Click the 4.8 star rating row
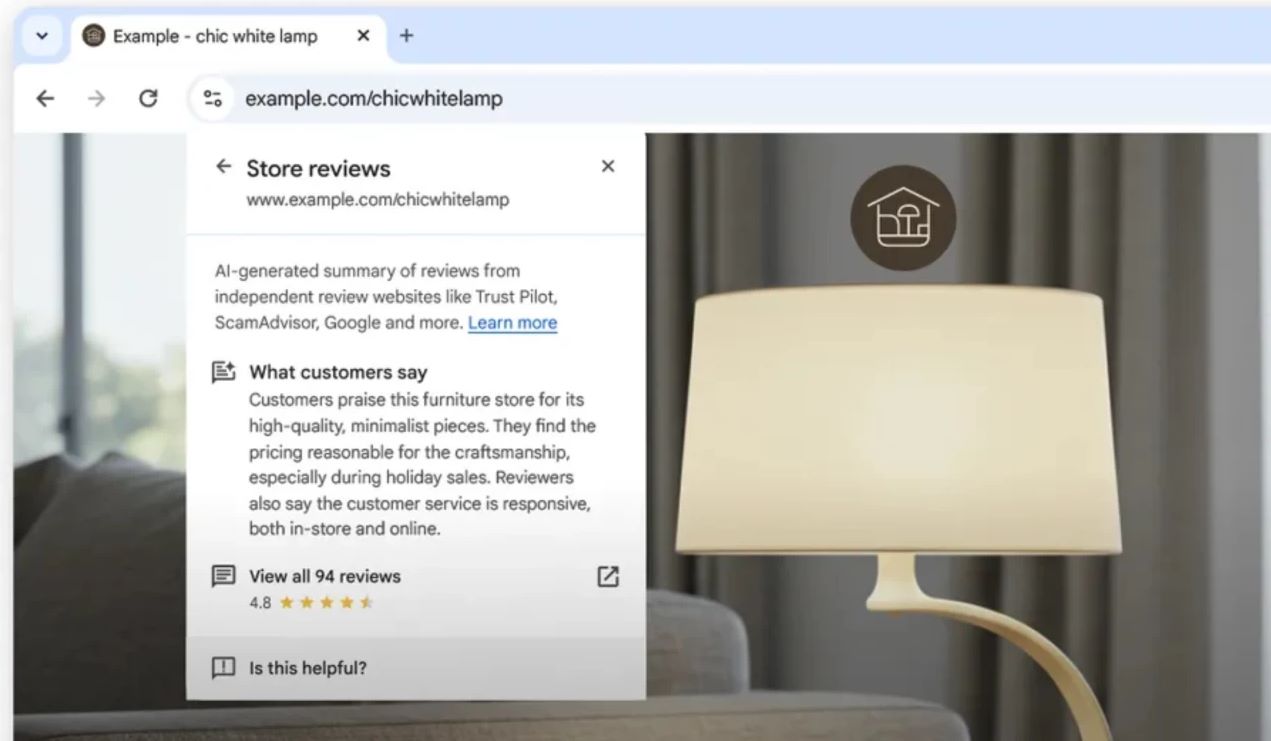The height and width of the screenshot is (741, 1271). pyautogui.click(x=311, y=603)
